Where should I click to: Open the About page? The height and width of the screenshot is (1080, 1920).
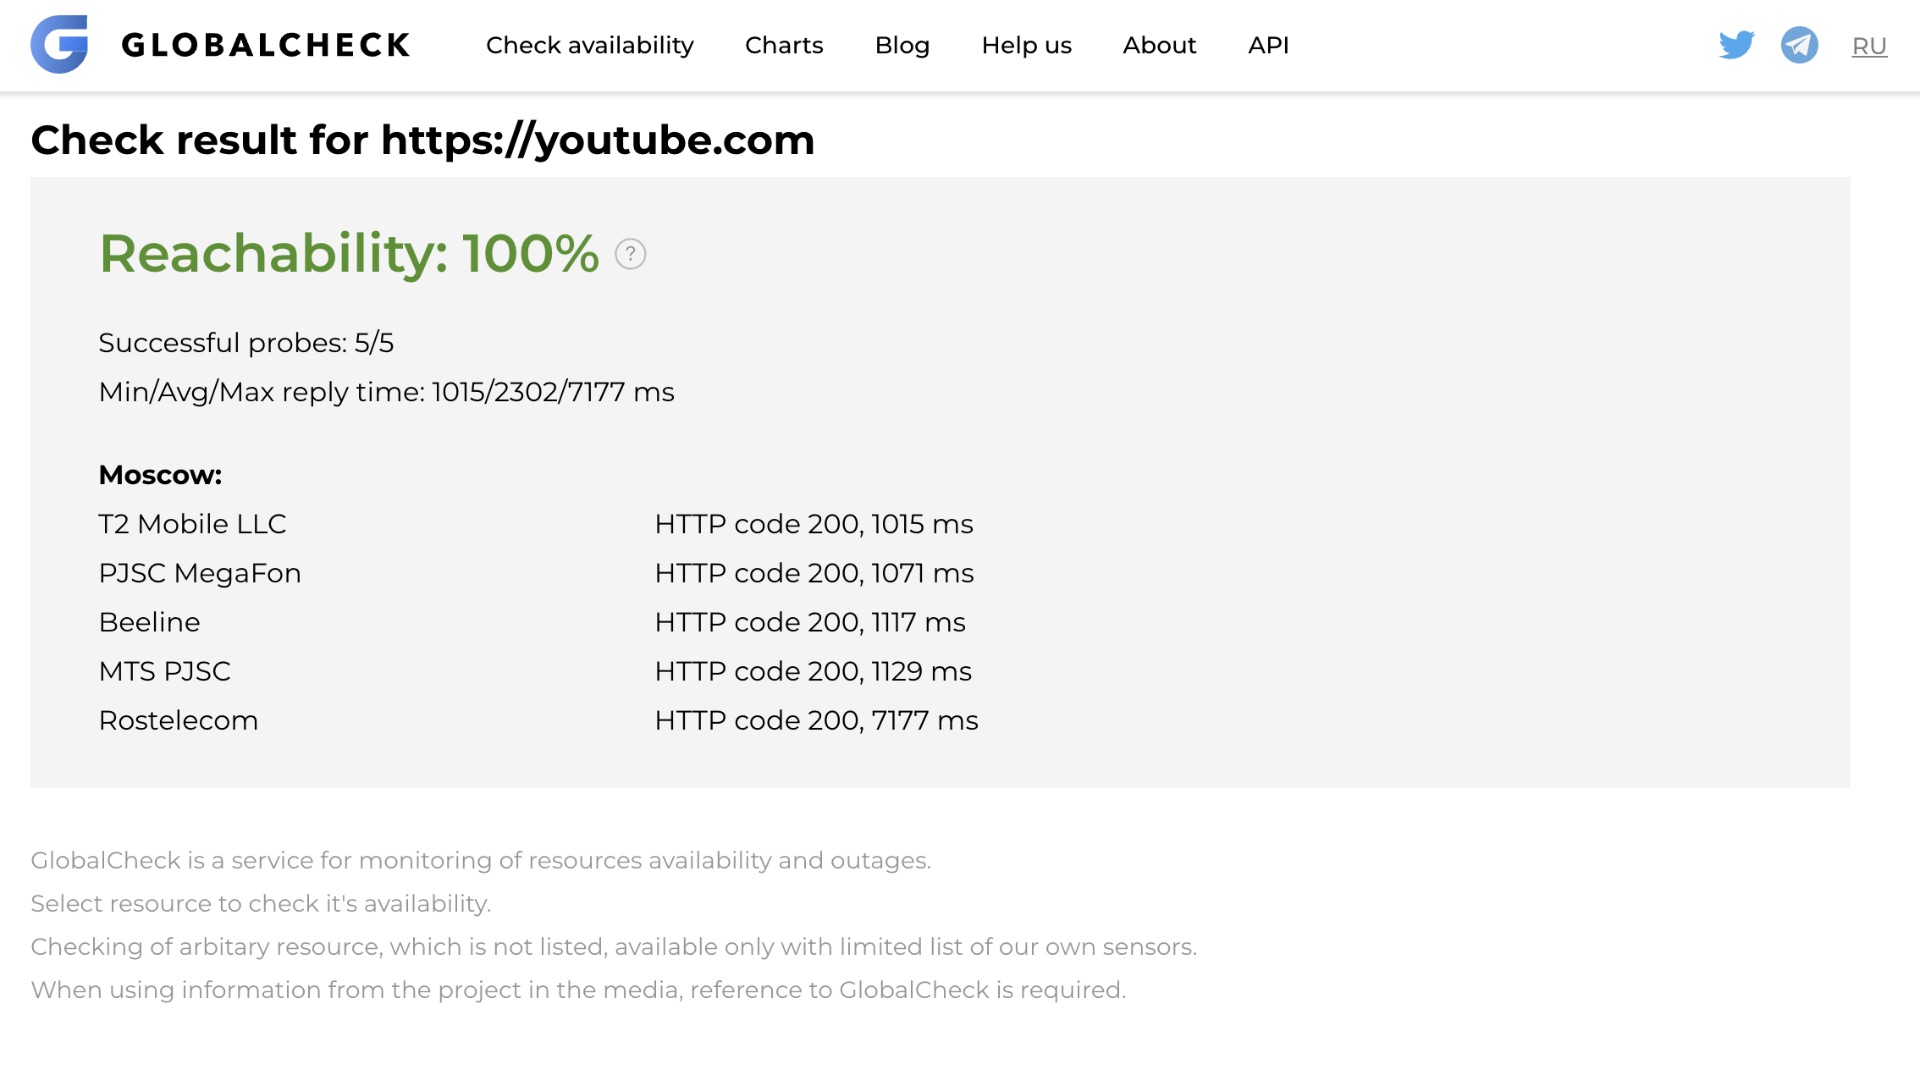[1159, 45]
